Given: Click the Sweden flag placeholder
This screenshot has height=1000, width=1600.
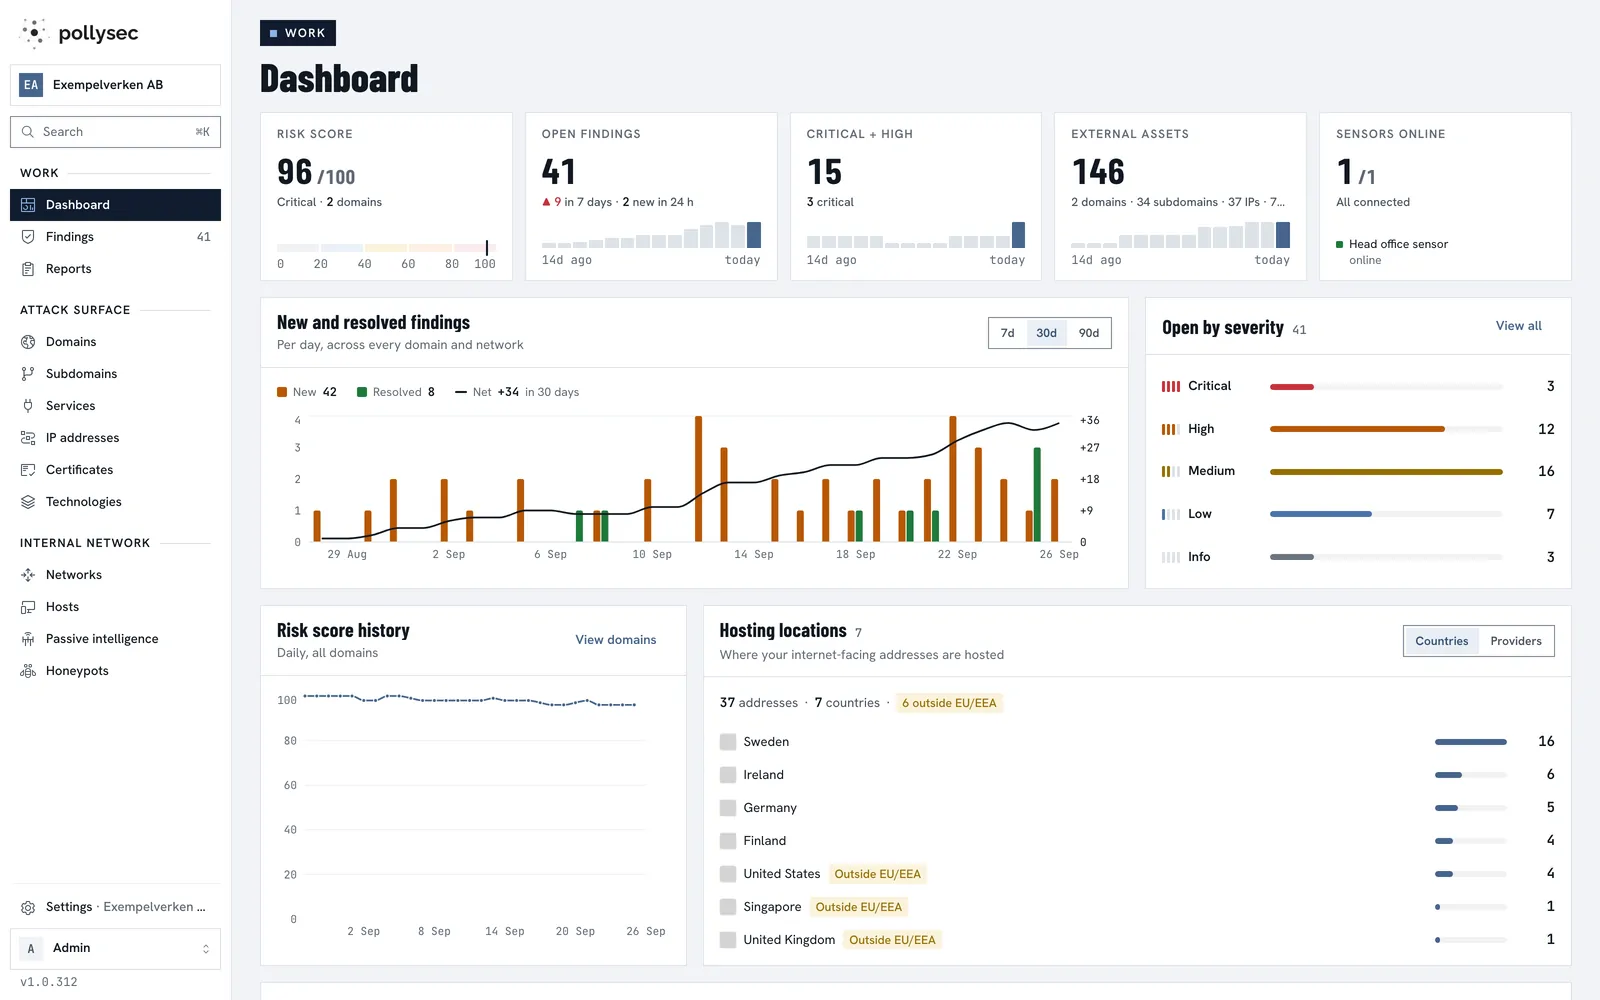Looking at the screenshot, I should pyautogui.click(x=728, y=742).
